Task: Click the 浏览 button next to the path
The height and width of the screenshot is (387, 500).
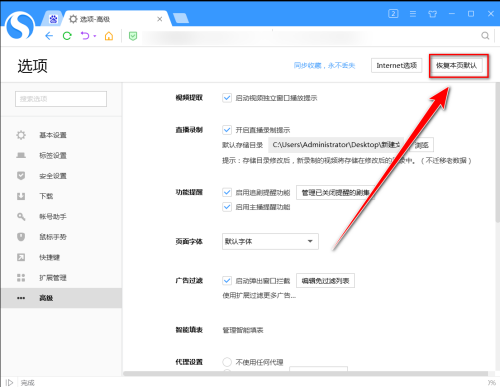Action: (422, 145)
